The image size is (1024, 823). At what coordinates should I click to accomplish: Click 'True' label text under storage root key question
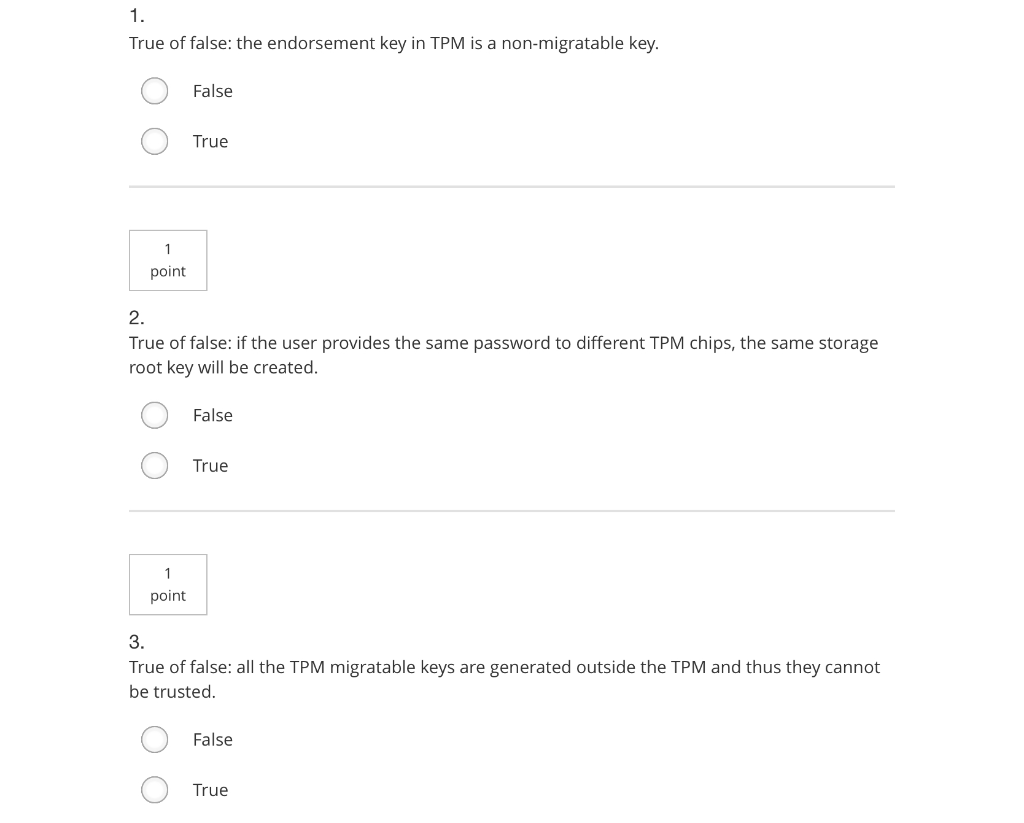pos(210,465)
